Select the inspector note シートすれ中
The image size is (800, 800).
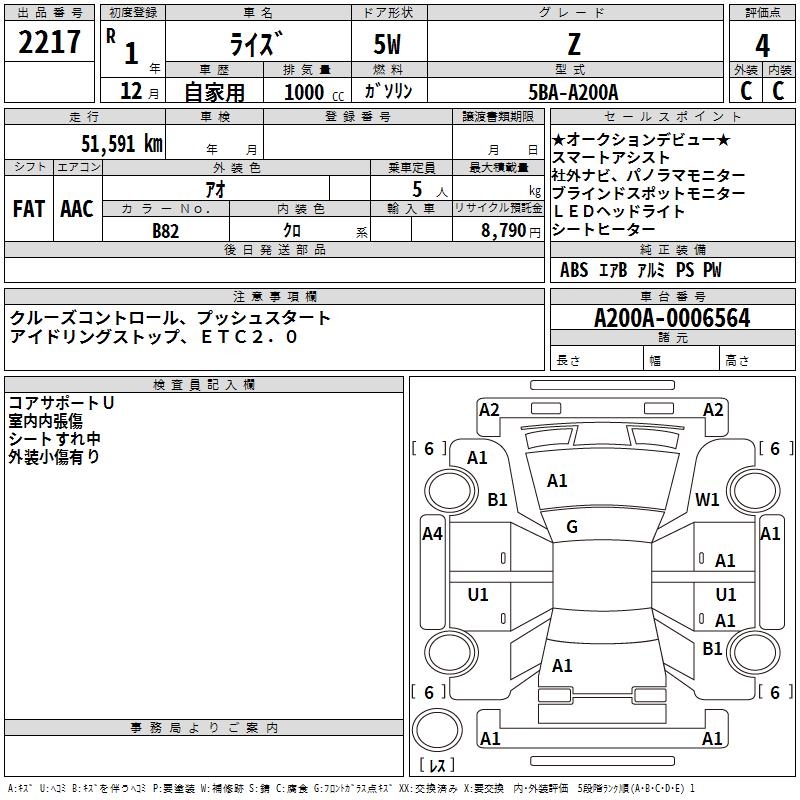click(x=55, y=438)
